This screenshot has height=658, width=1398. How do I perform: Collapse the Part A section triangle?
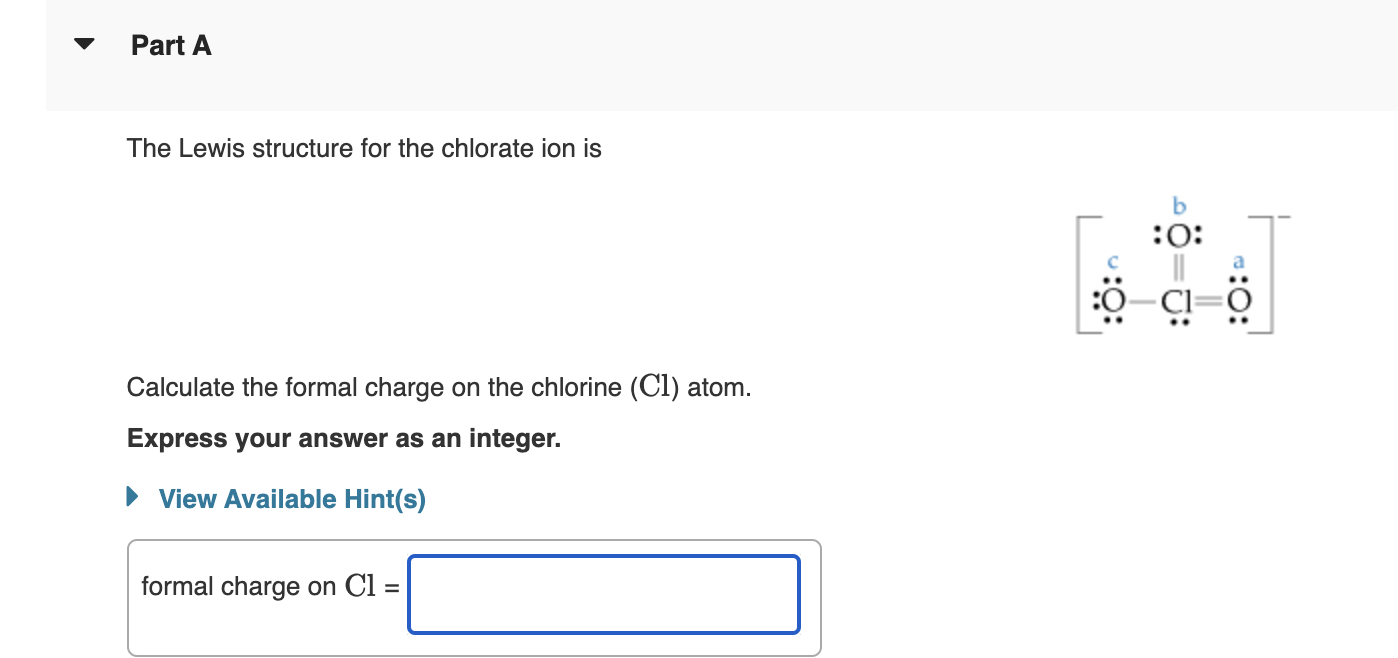point(86,42)
